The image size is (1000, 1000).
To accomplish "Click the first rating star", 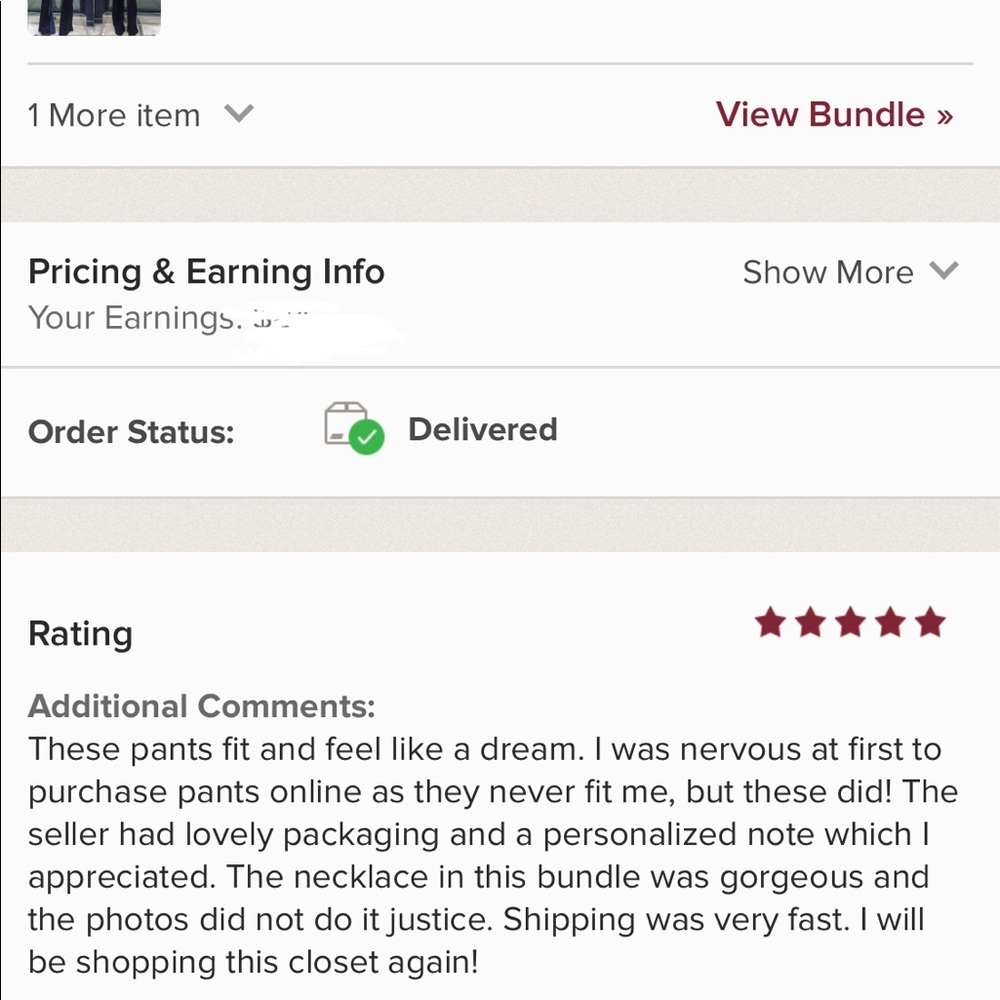I will coord(771,622).
